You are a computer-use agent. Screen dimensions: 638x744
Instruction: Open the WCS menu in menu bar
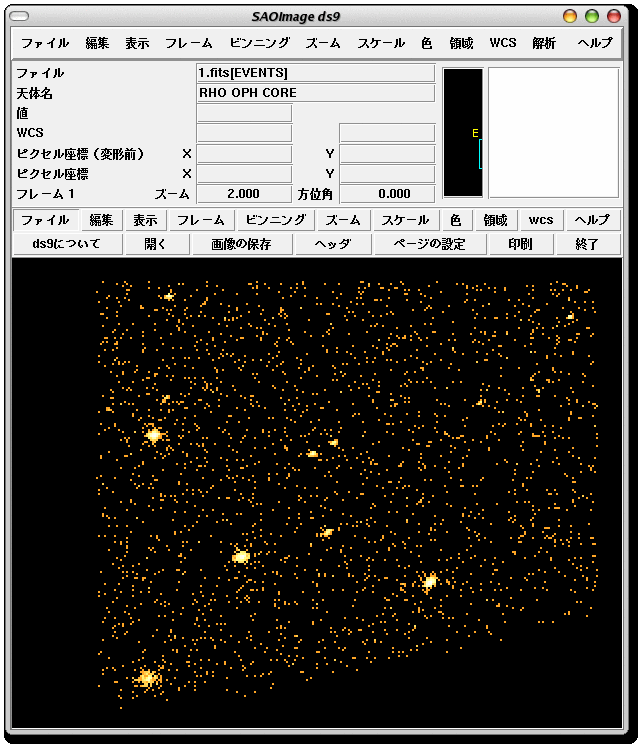(x=503, y=43)
